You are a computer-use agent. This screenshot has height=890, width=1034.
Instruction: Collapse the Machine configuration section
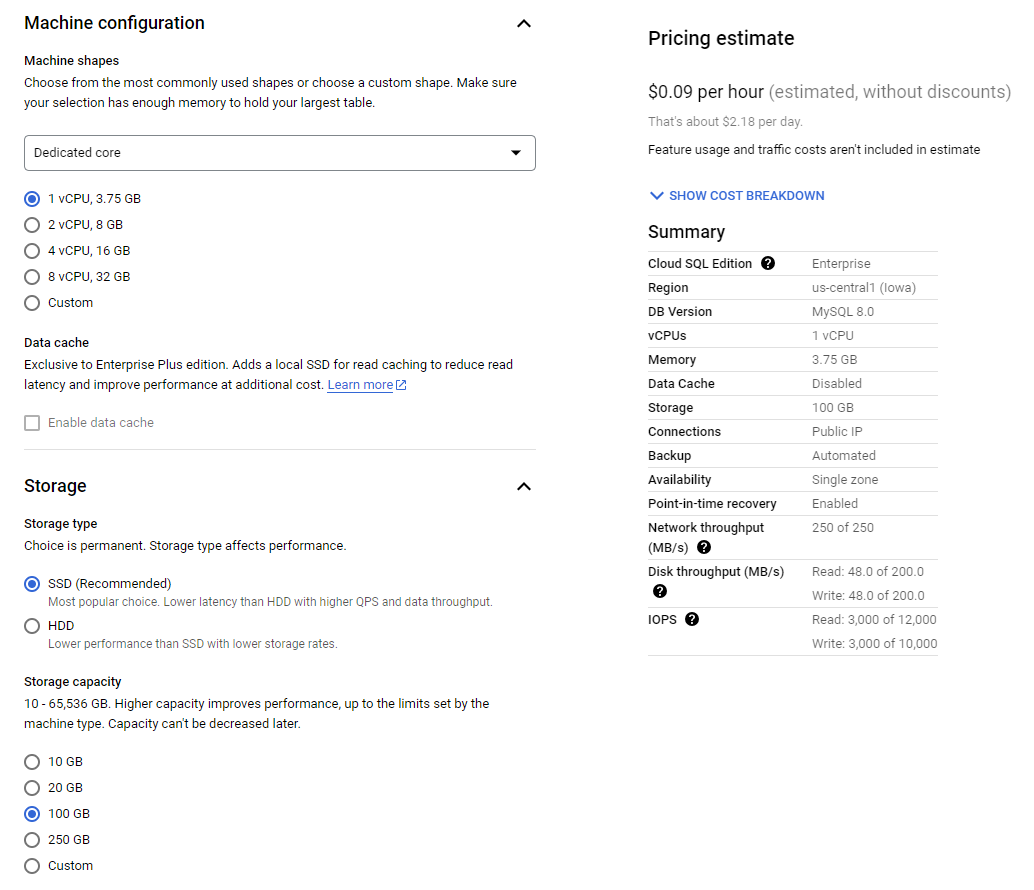[523, 23]
